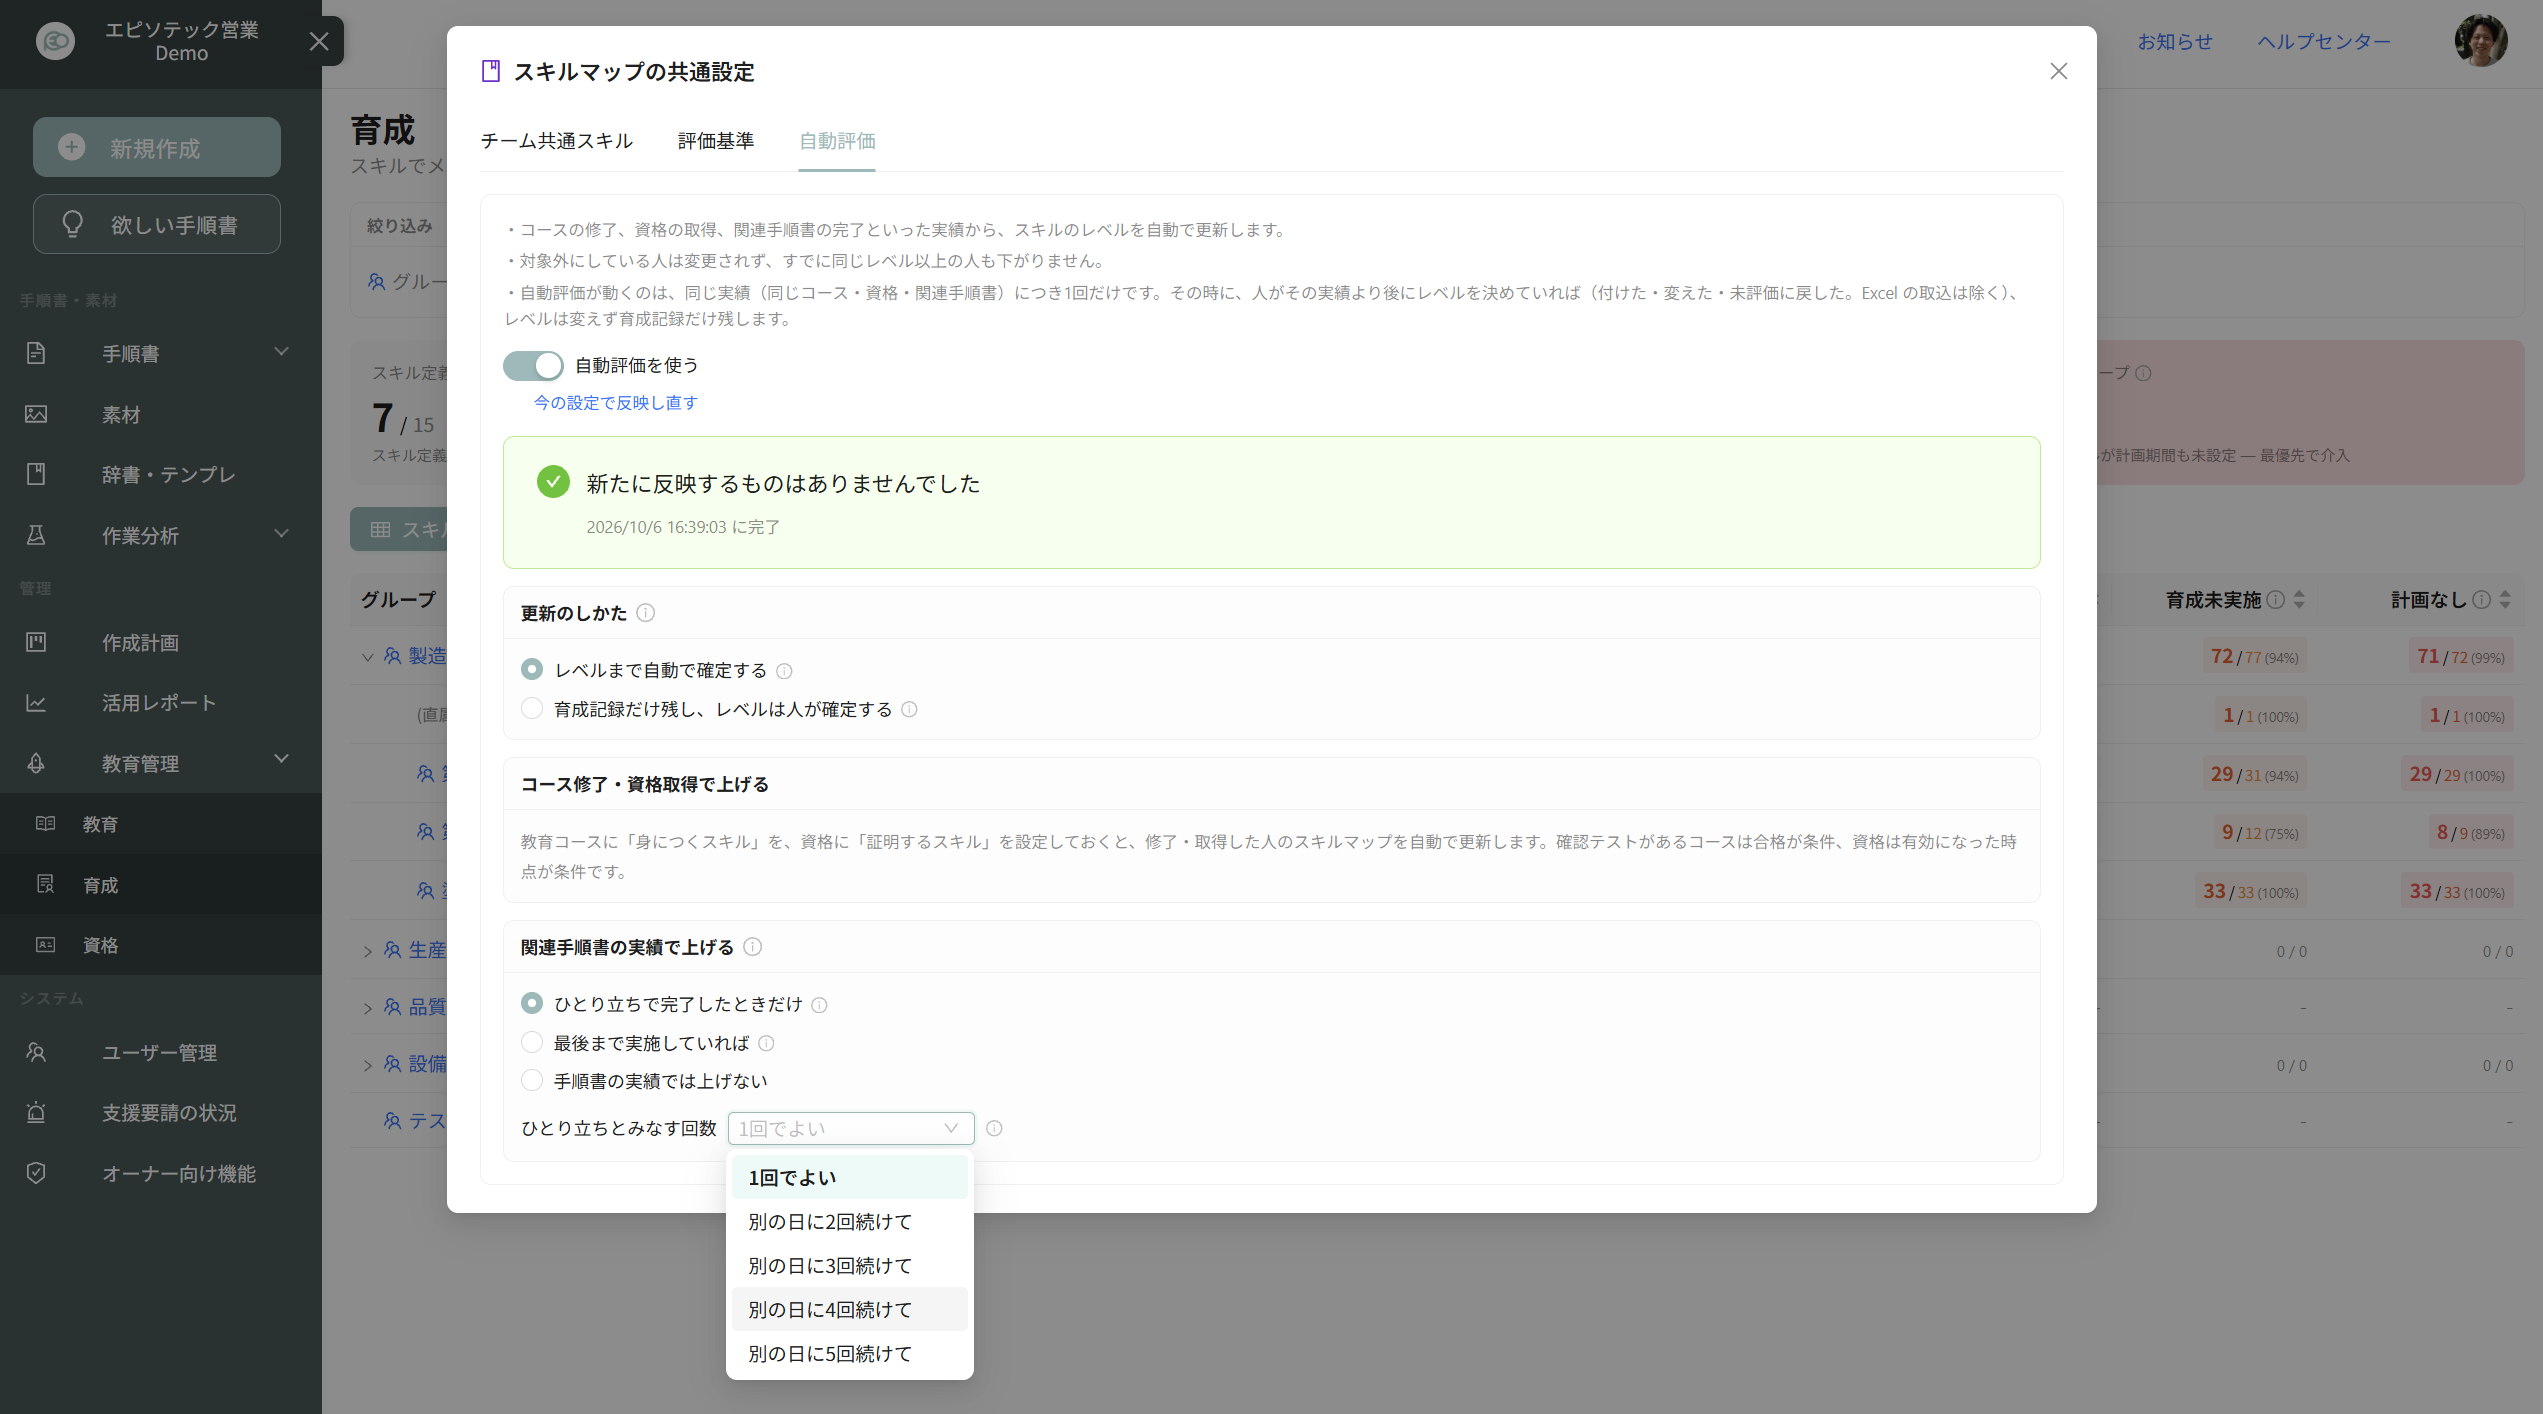This screenshot has width=2543, height=1414.
Task: Click the info icon beside 更新のしかた
Action: 646,613
